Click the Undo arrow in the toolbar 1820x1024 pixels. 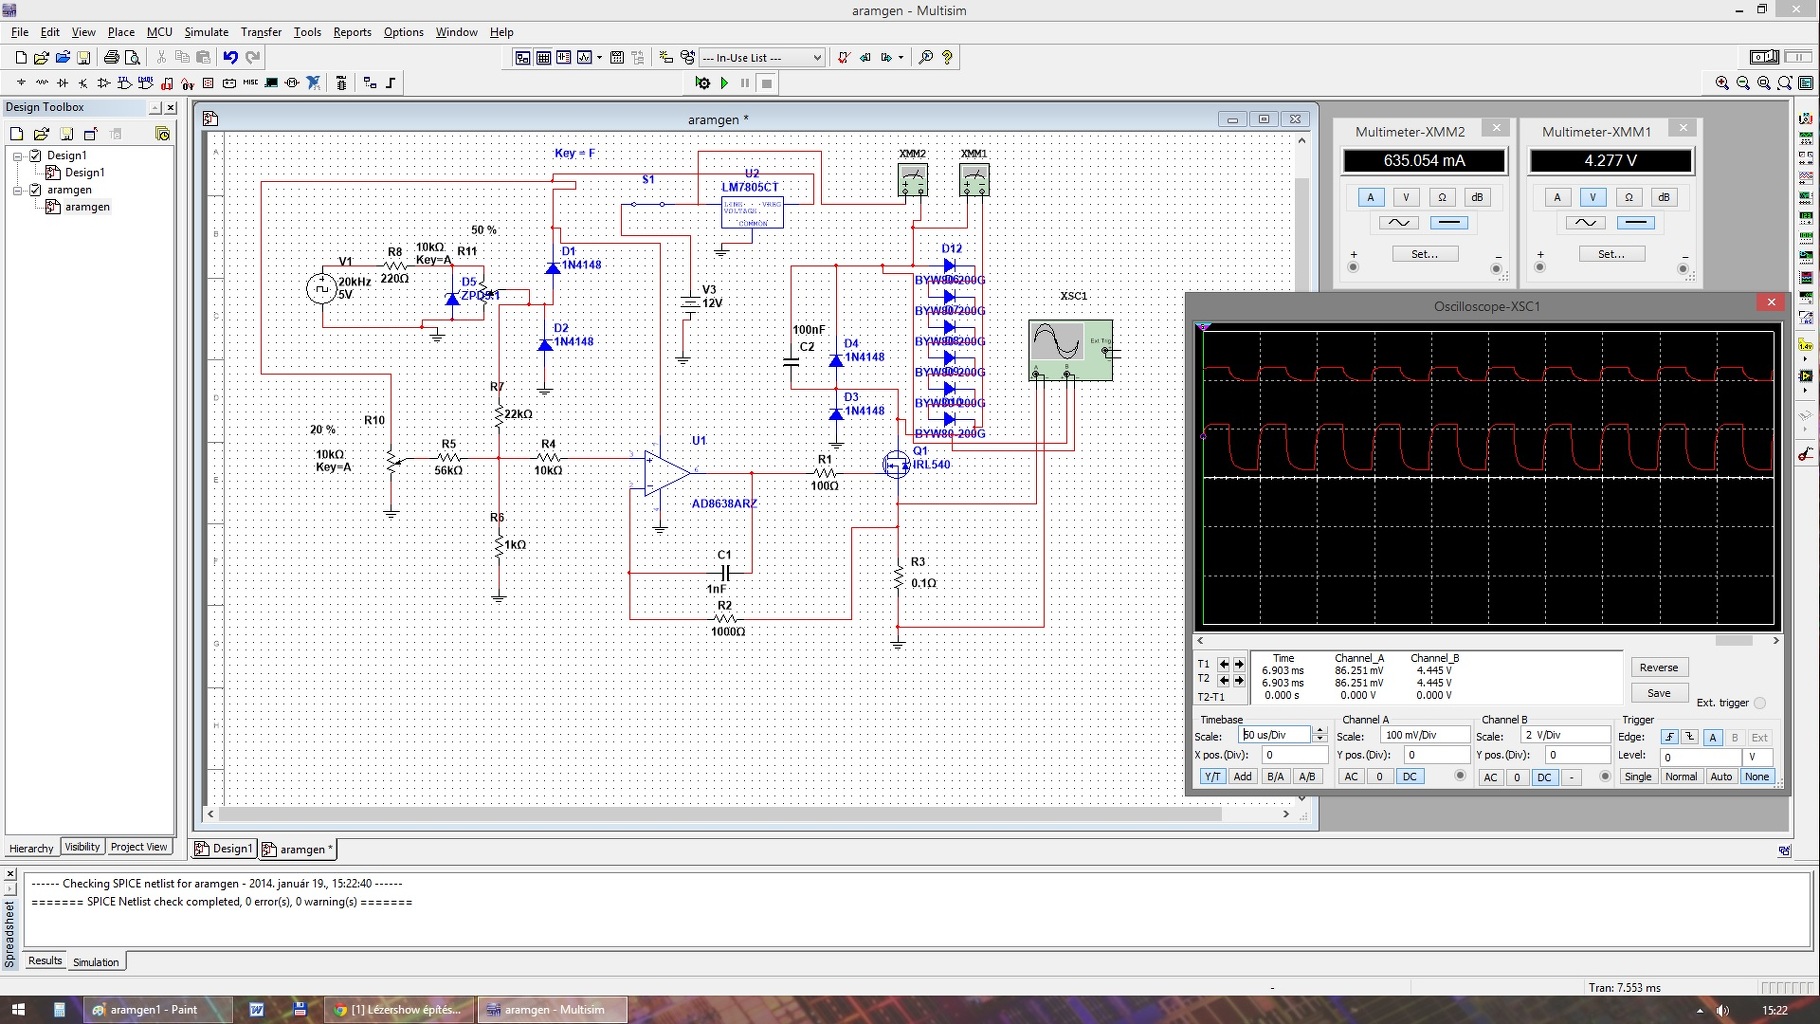(x=231, y=57)
